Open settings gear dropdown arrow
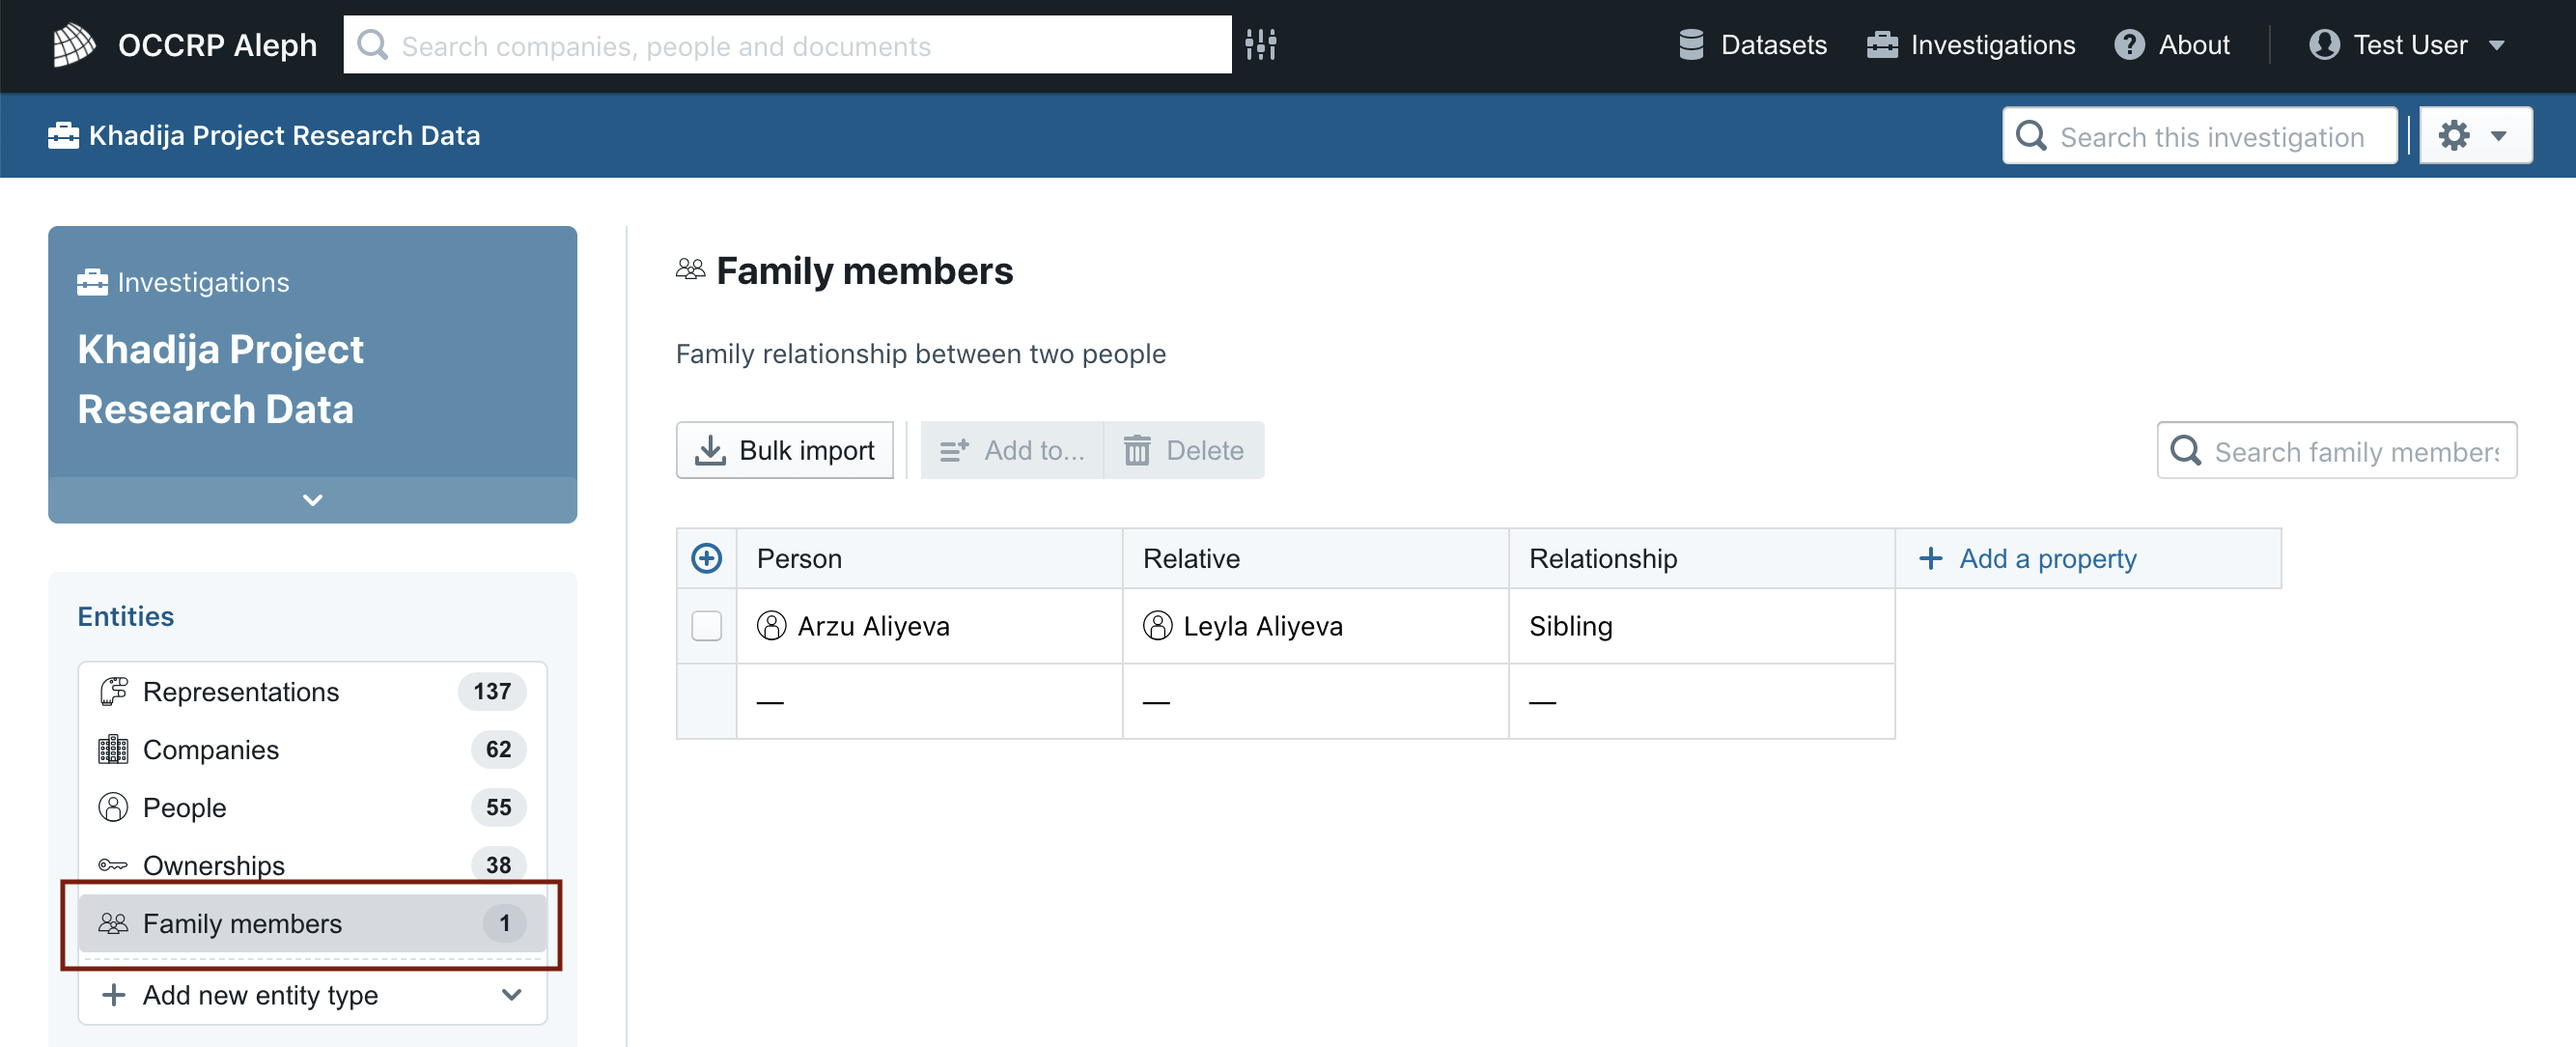 coord(2499,136)
